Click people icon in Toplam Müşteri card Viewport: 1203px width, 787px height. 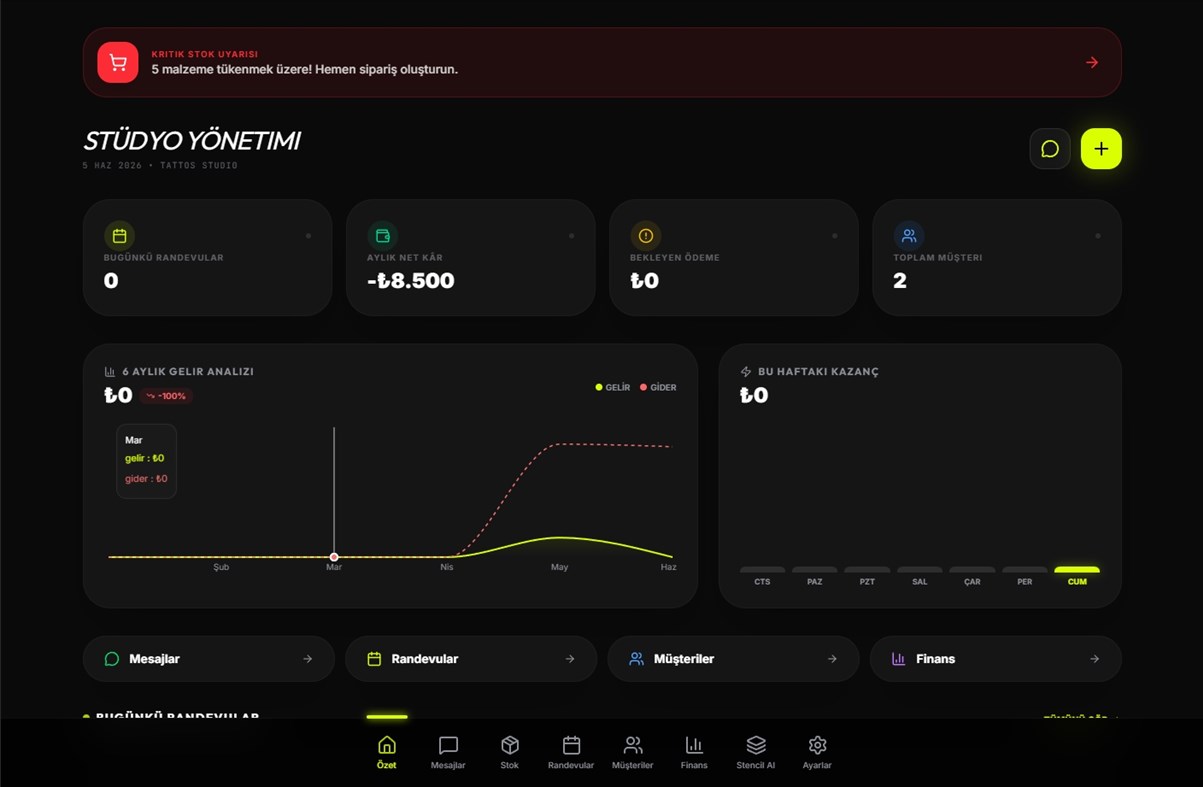pos(909,236)
